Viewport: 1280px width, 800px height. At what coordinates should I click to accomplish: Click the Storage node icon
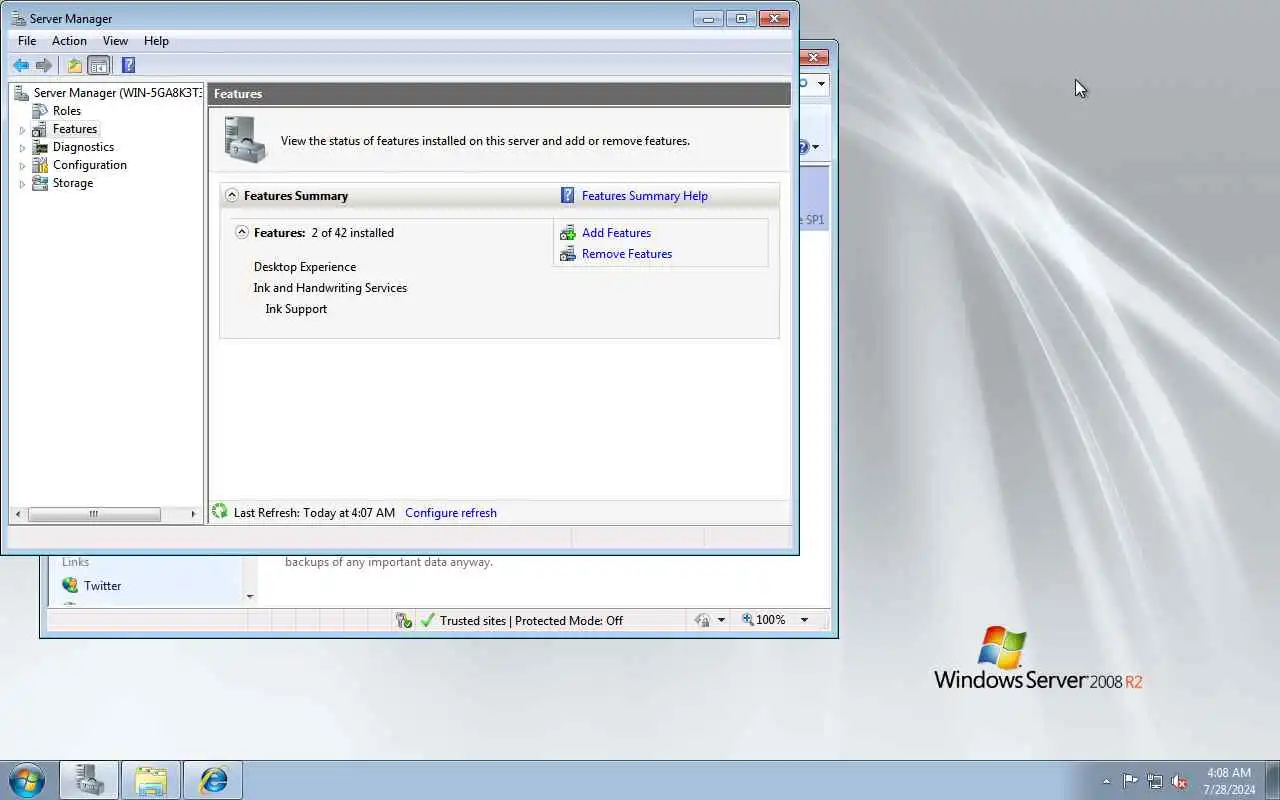pyautogui.click(x=40, y=183)
